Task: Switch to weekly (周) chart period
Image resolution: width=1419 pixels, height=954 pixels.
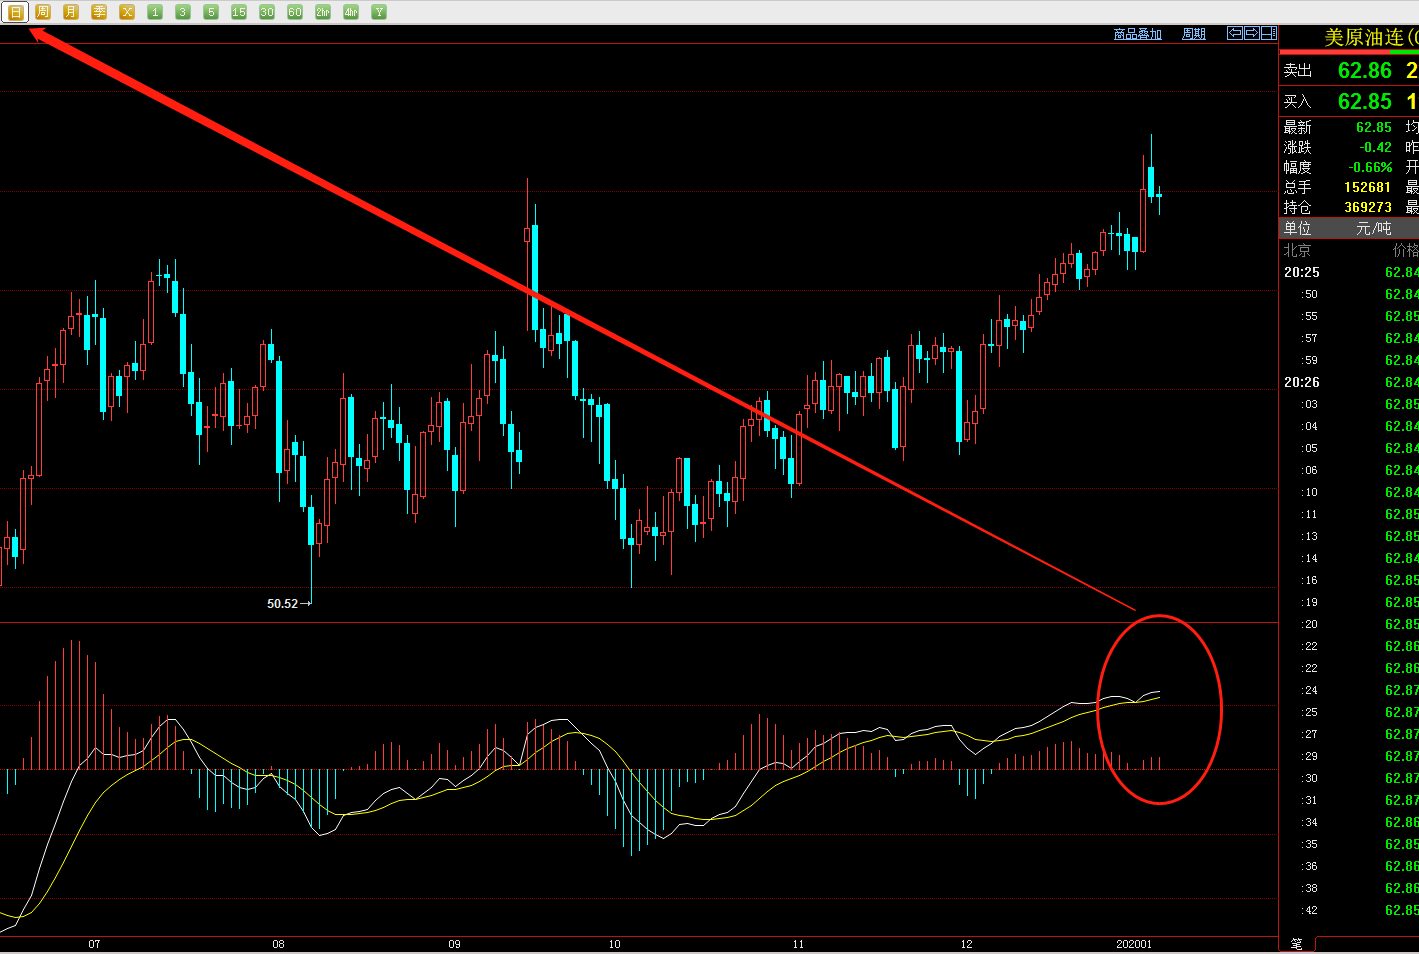Action: (x=43, y=12)
